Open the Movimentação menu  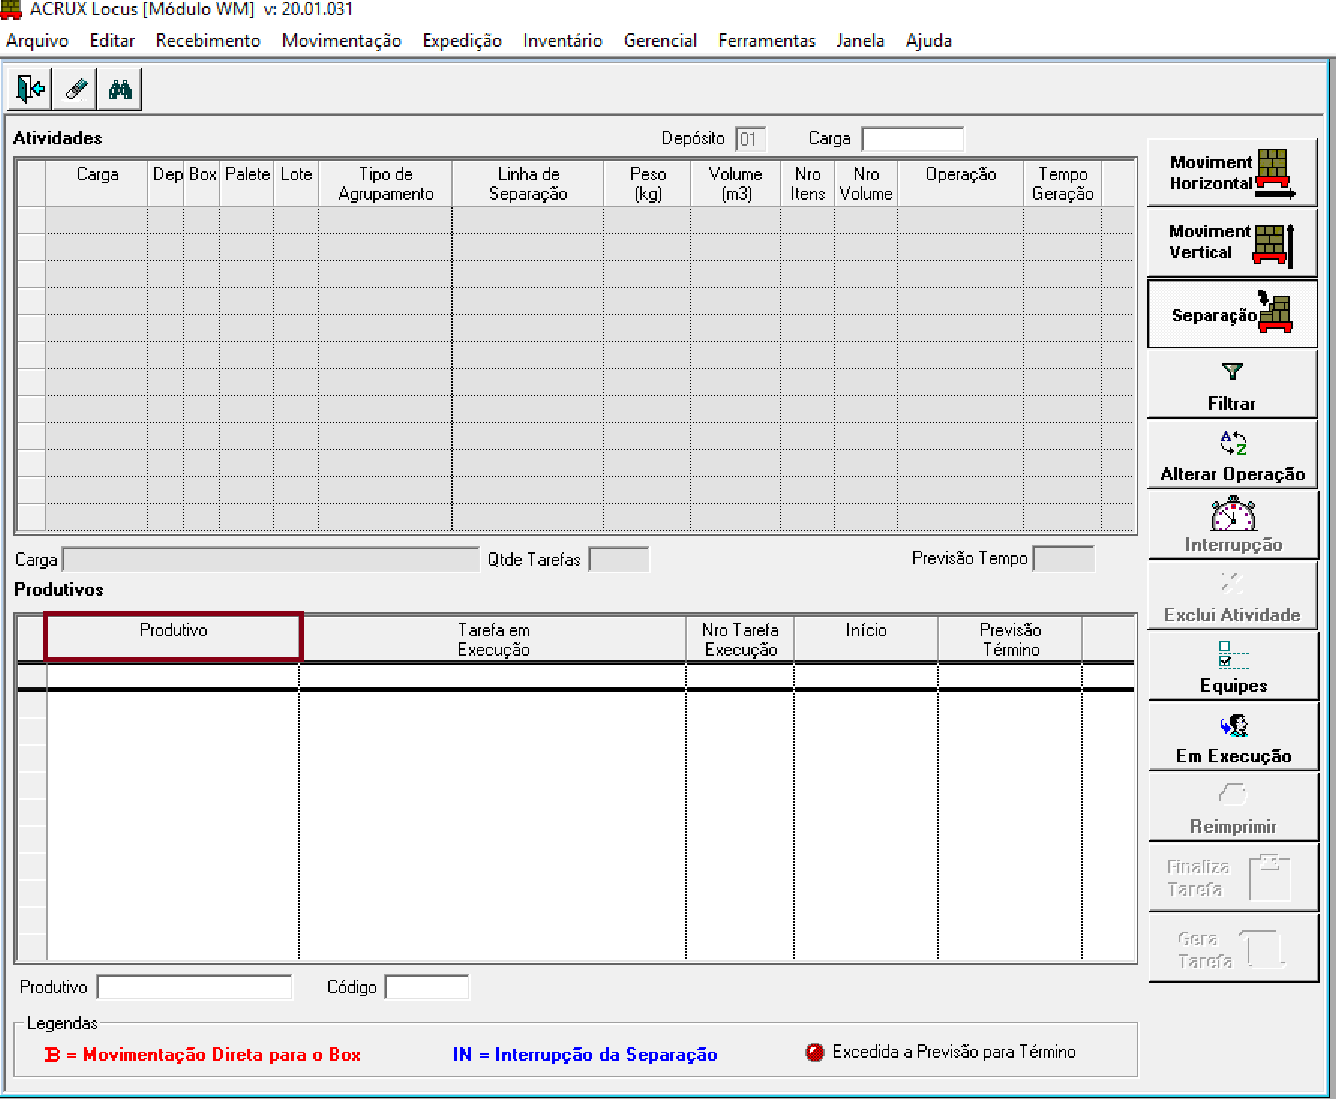(341, 41)
